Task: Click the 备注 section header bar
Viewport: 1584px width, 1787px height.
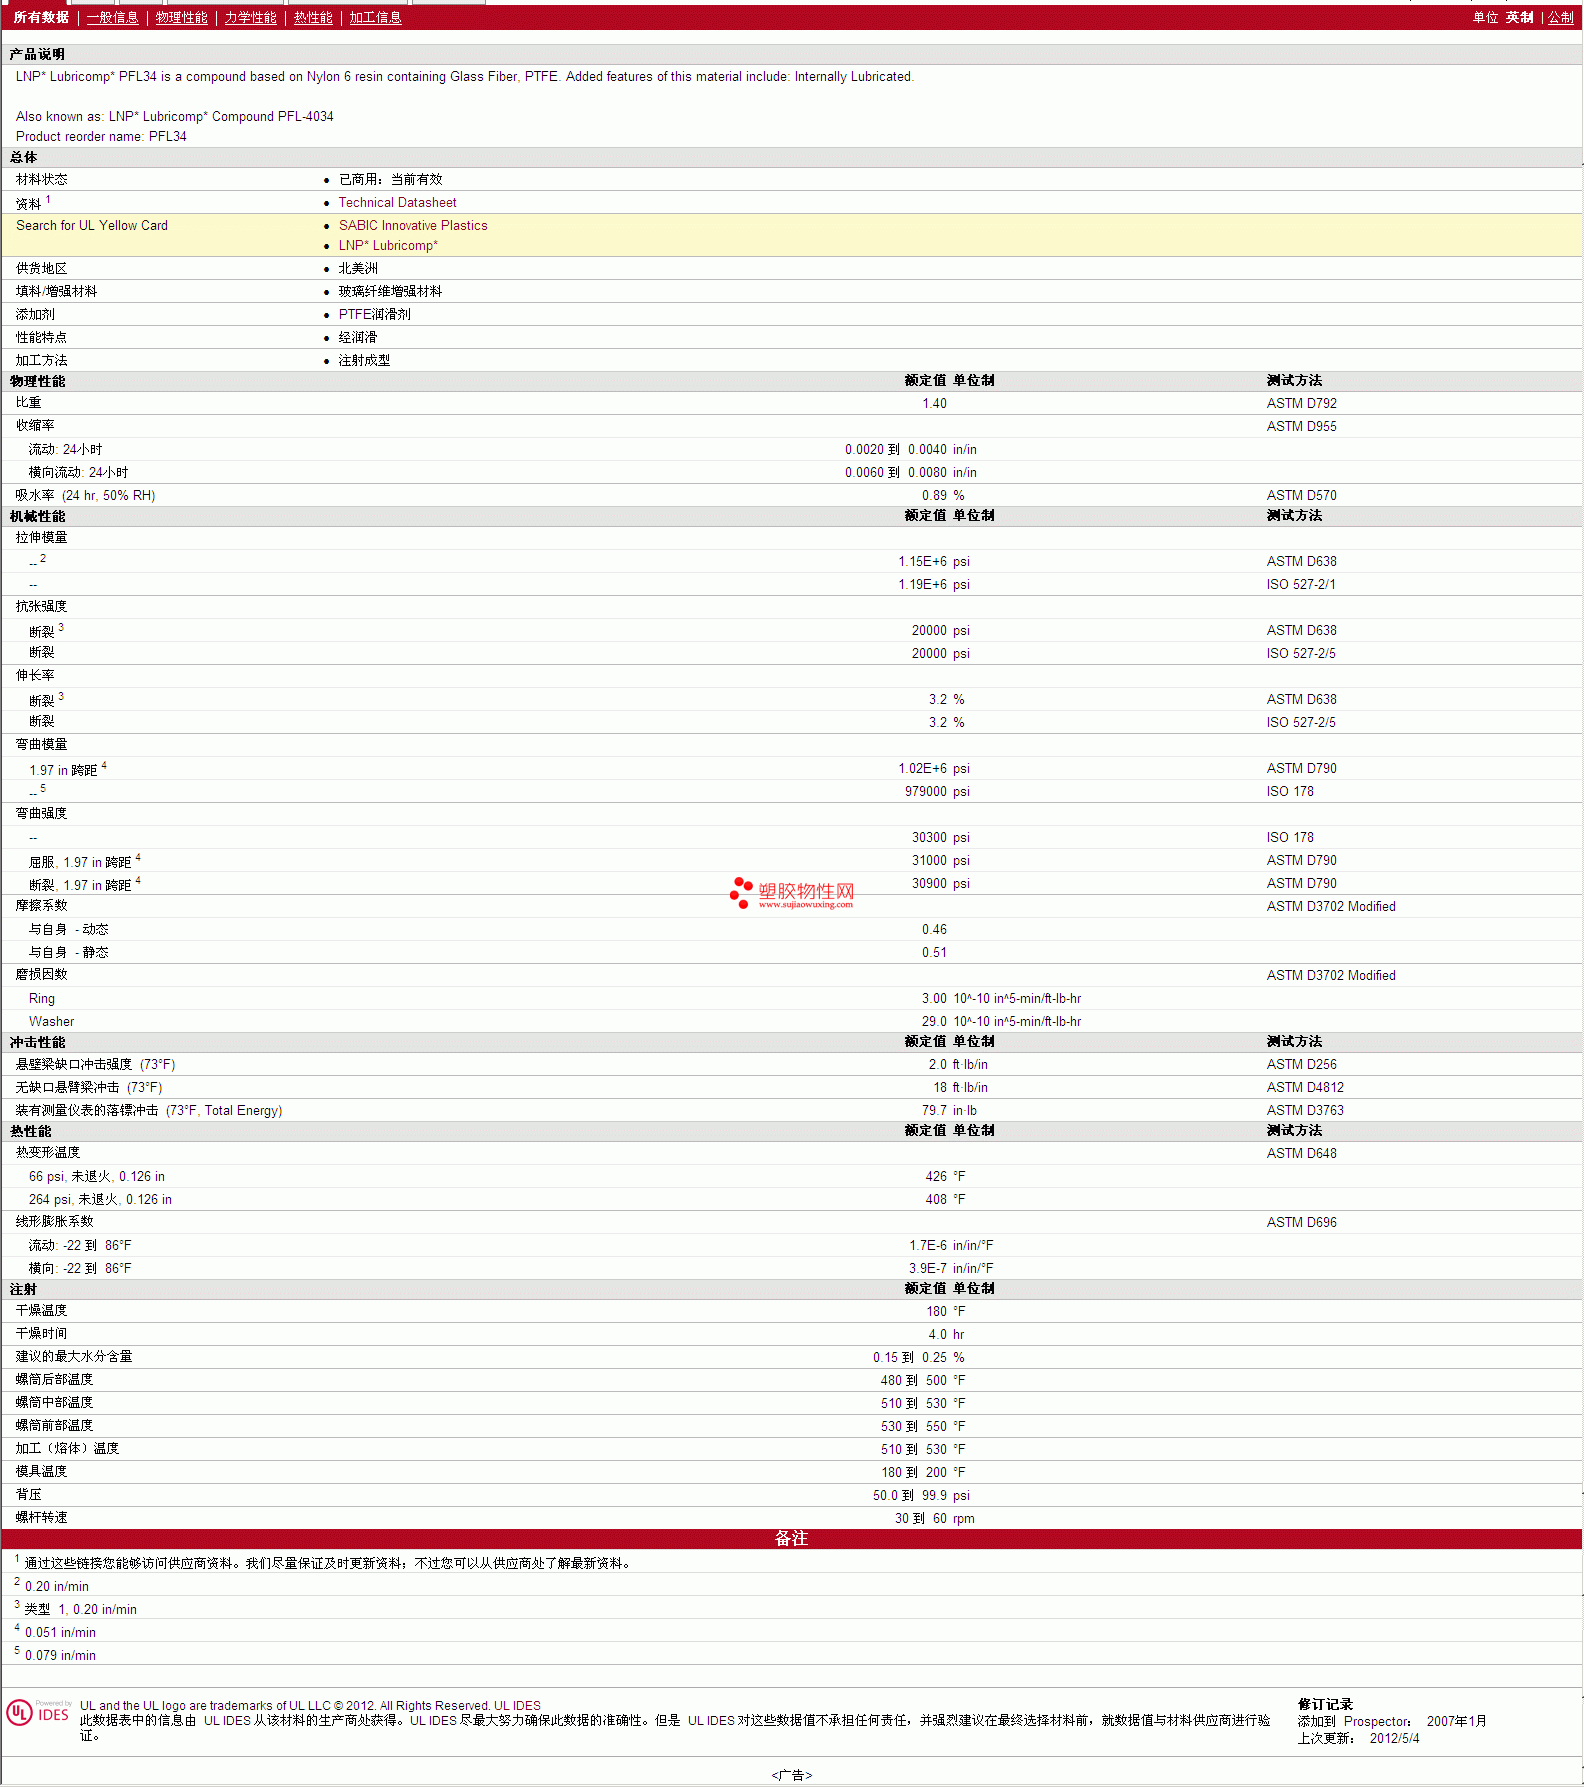Action: click(x=791, y=1538)
